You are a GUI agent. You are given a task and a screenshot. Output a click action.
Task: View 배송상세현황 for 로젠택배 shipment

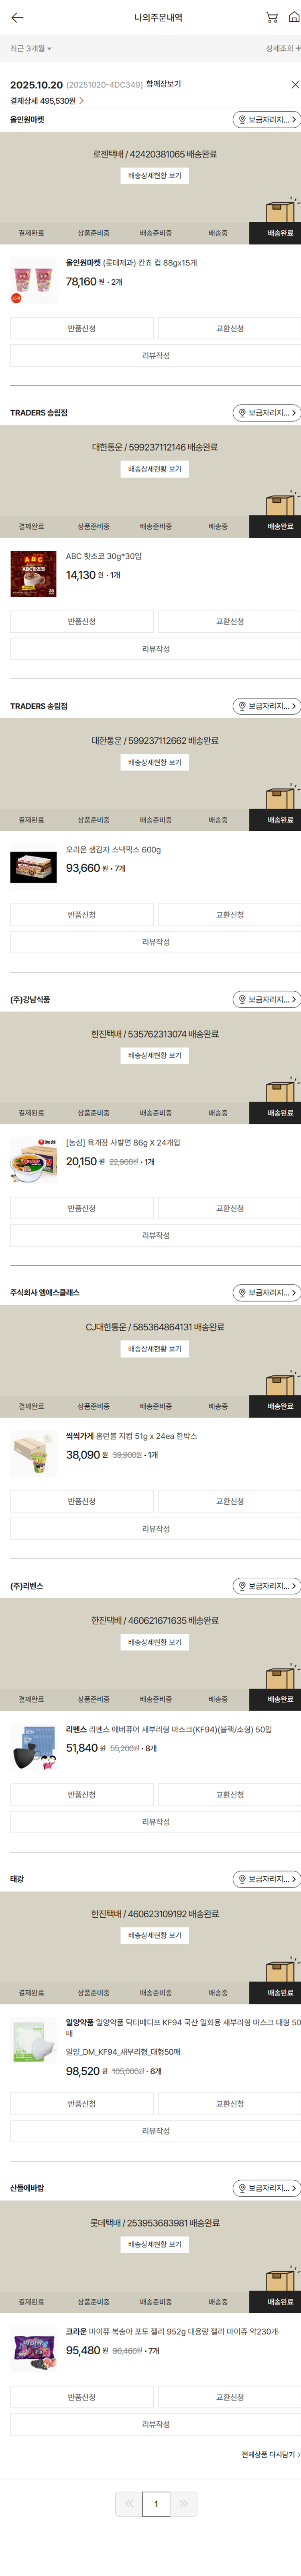pyautogui.click(x=155, y=176)
